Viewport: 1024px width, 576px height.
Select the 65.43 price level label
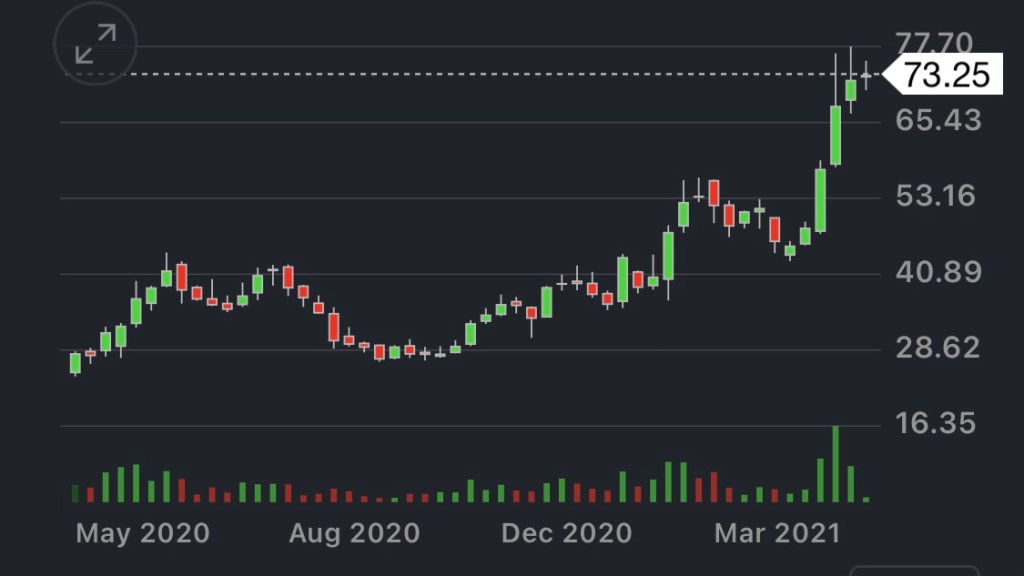(x=939, y=120)
